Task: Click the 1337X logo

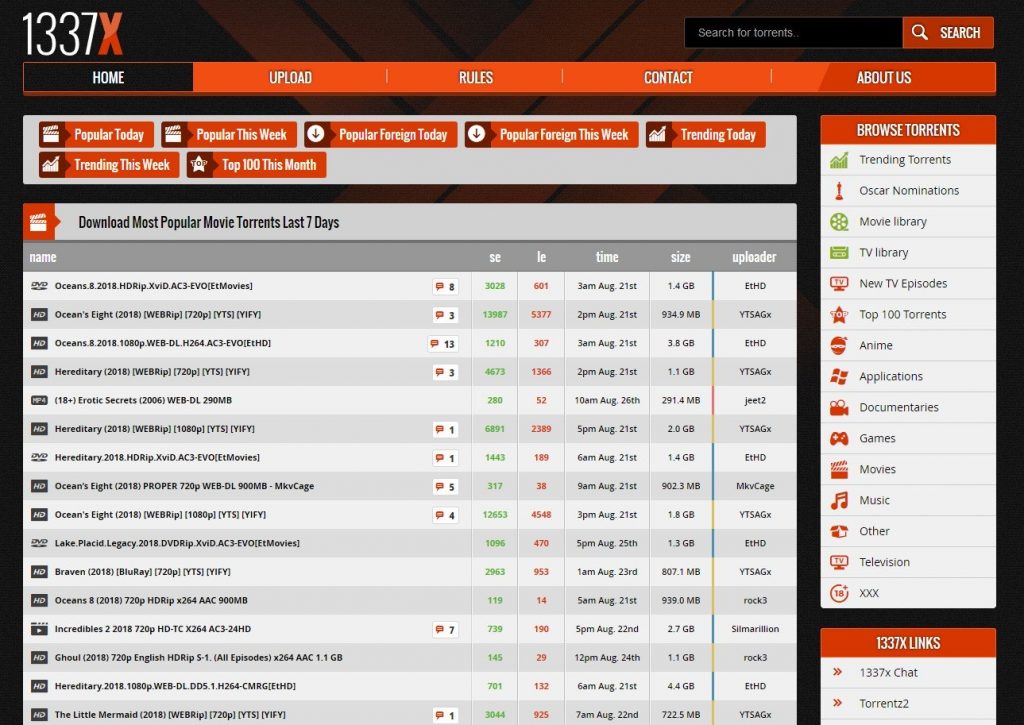Action: [73, 32]
